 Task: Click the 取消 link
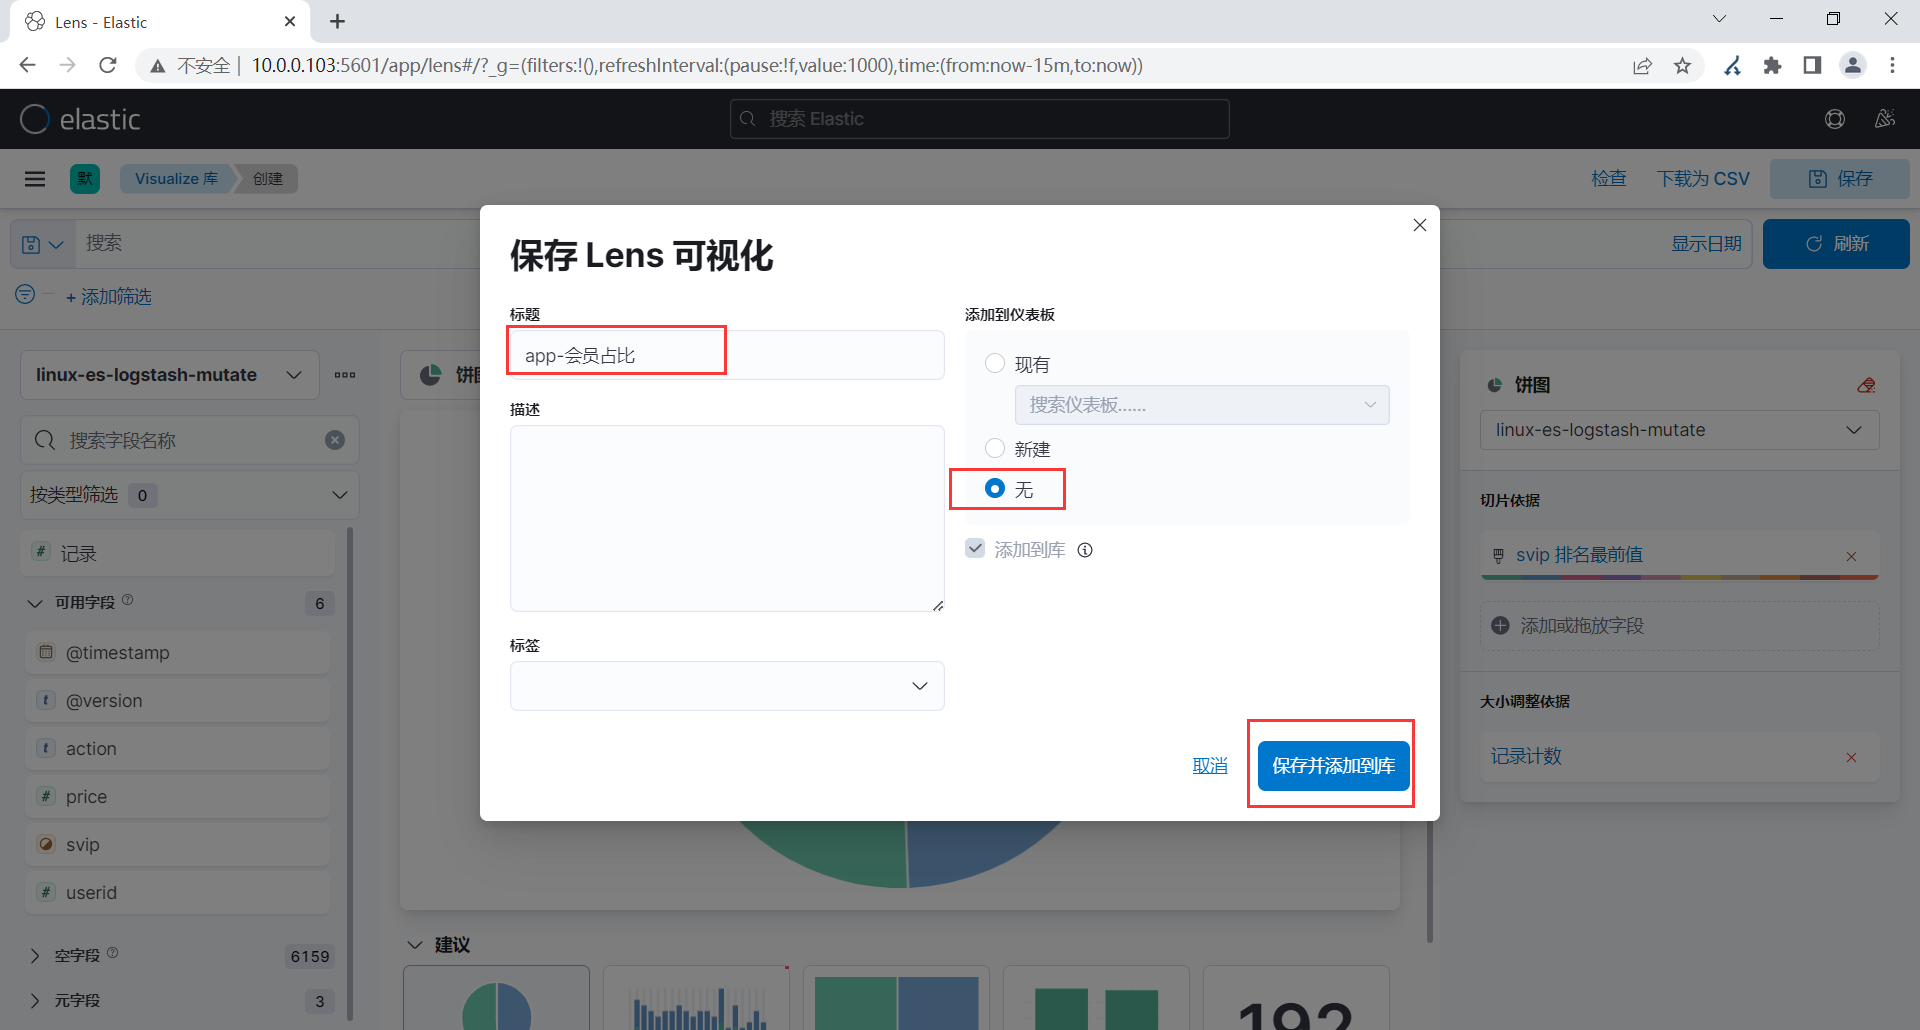[1210, 766]
